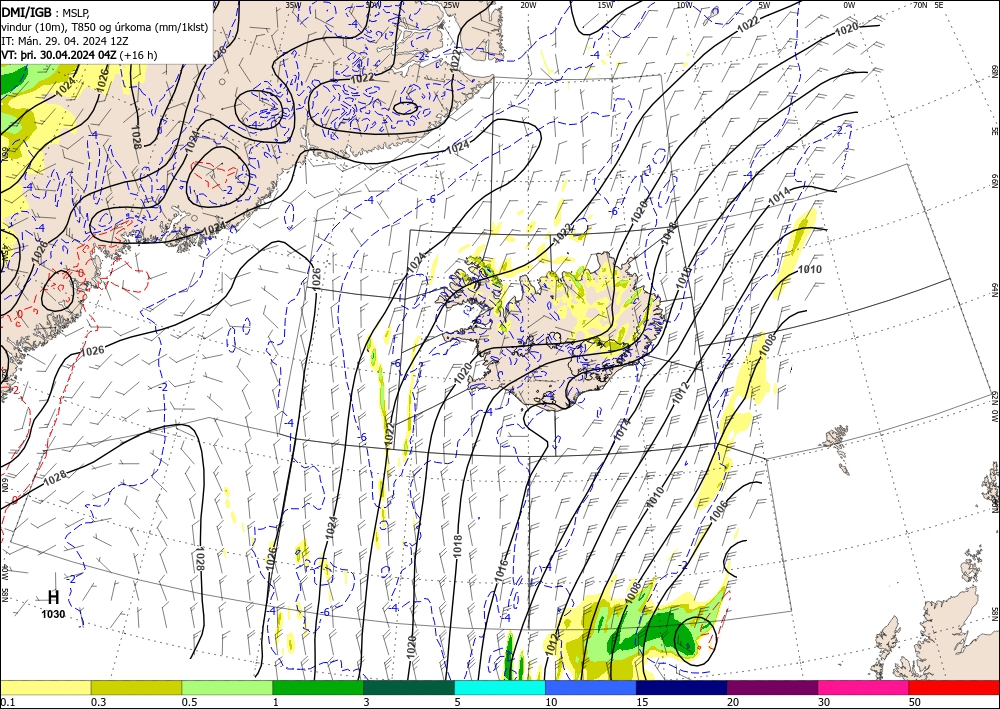Choose the navy 15 mm legend swatch
The image size is (1000, 709).
coord(682,687)
